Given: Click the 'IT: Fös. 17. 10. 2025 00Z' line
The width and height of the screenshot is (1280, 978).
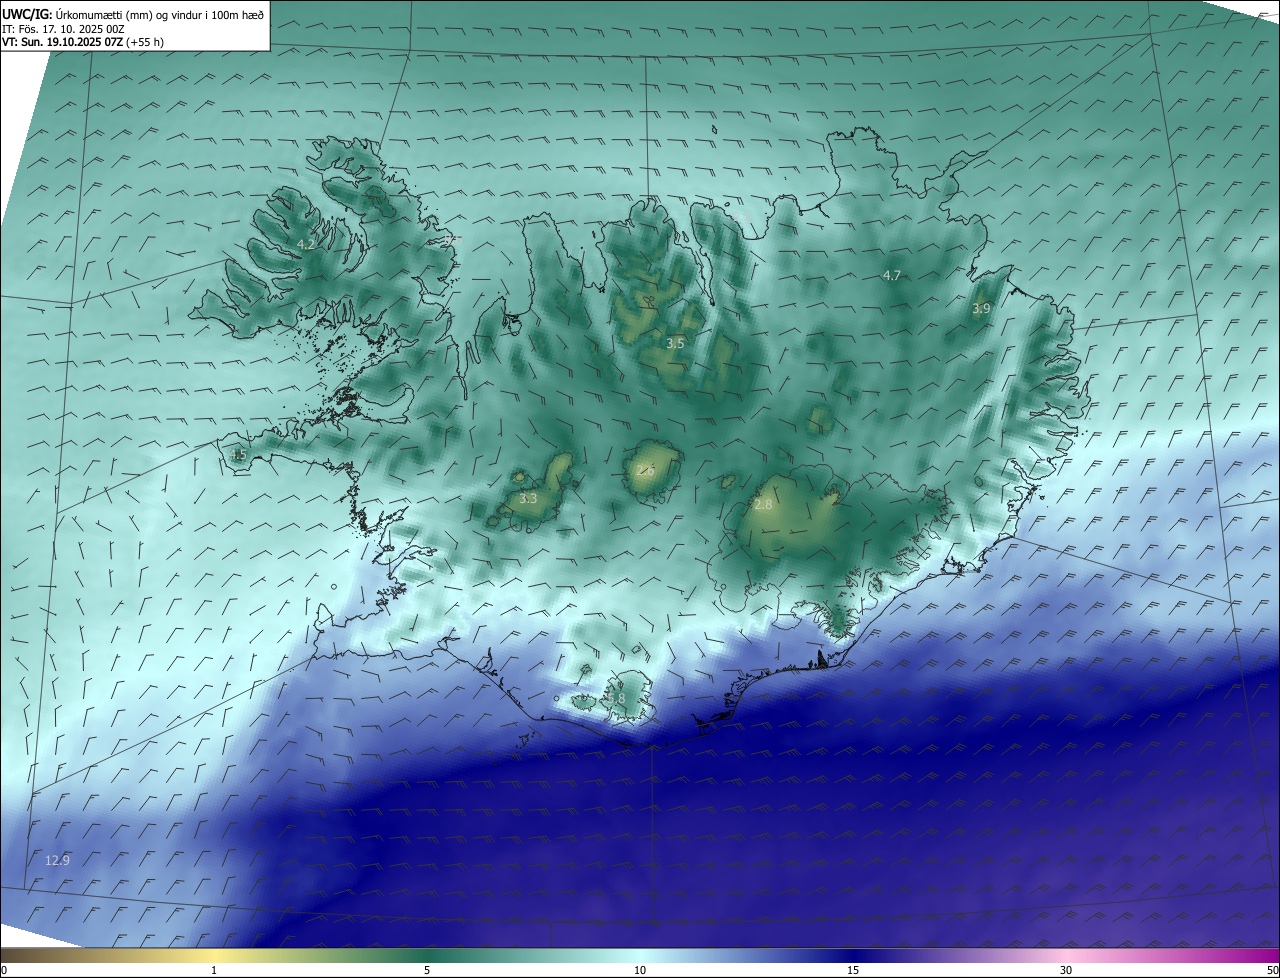Looking at the screenshot, I should (x=63, y=29).
